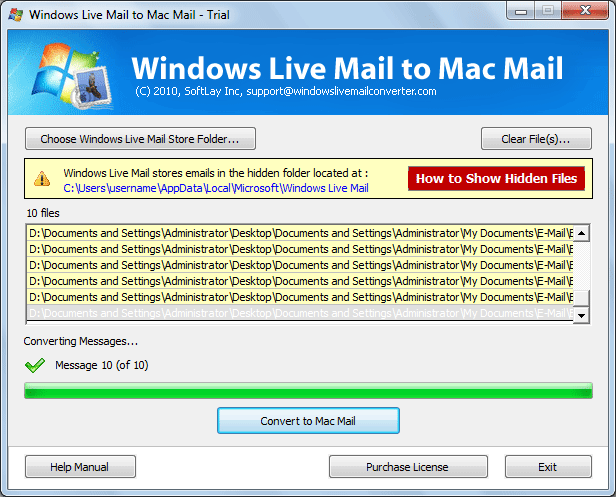Image resolution: width=616 pixels, height=497 pixels.
Task: Open the Help Manual
Action: tap(80, 467)
